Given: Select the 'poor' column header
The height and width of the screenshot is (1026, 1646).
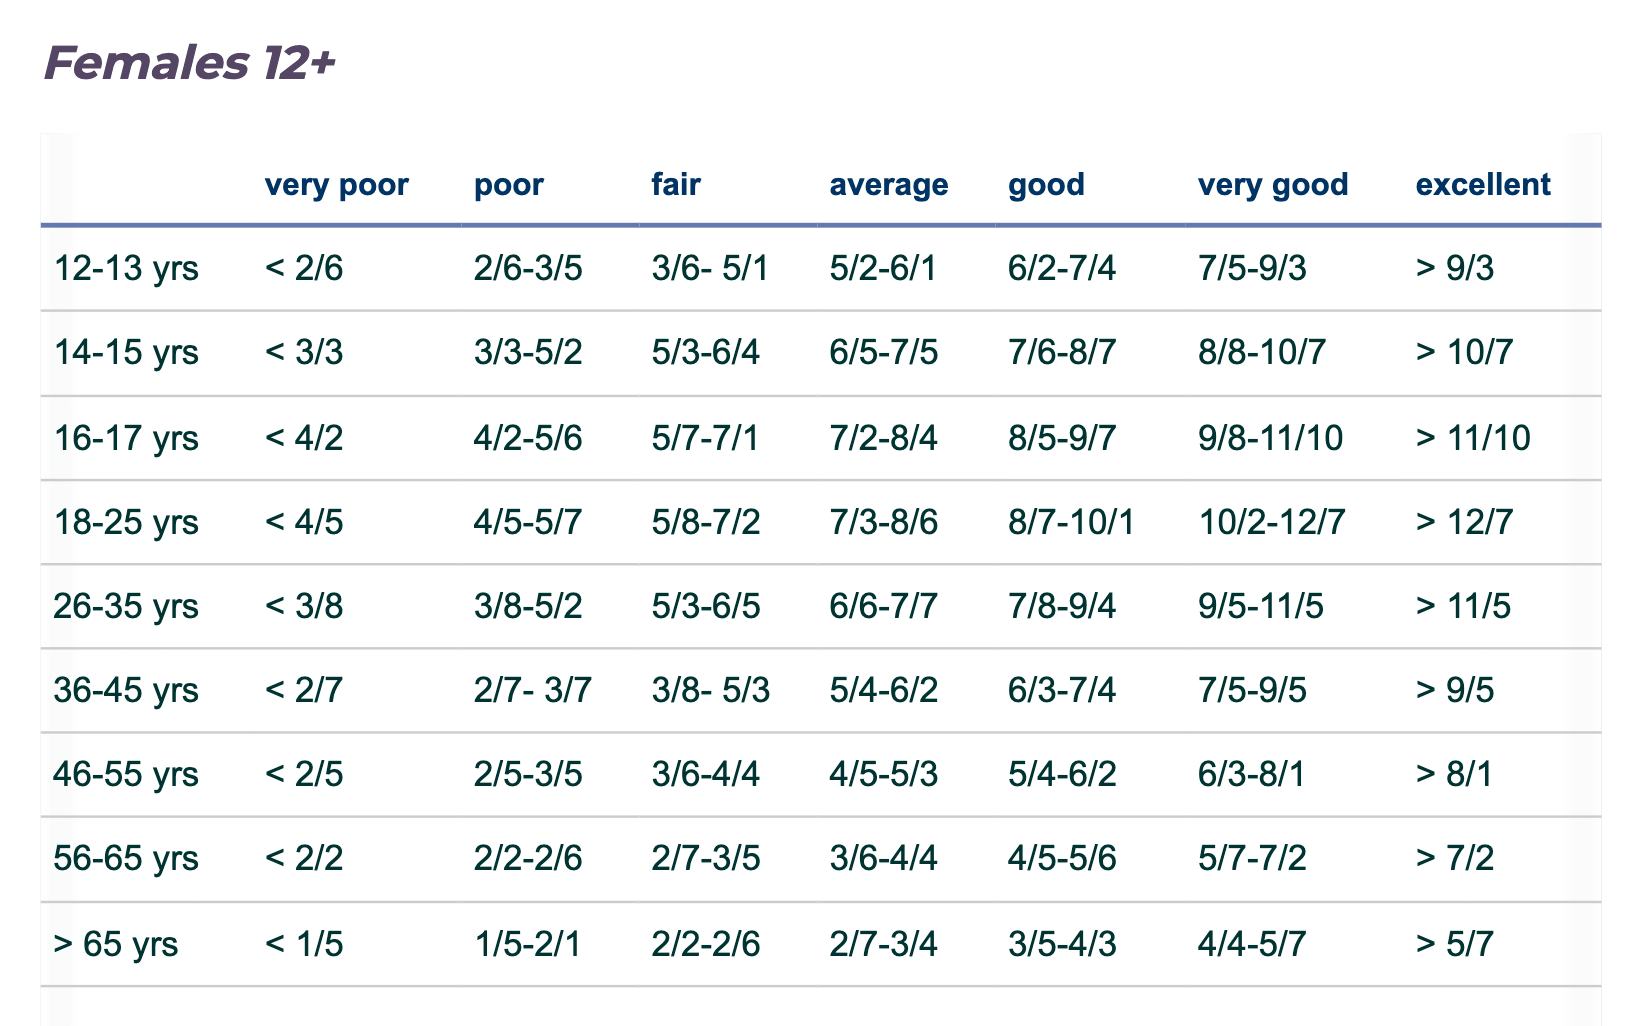Looking at the screenshot, I should (x=508, y=185).
